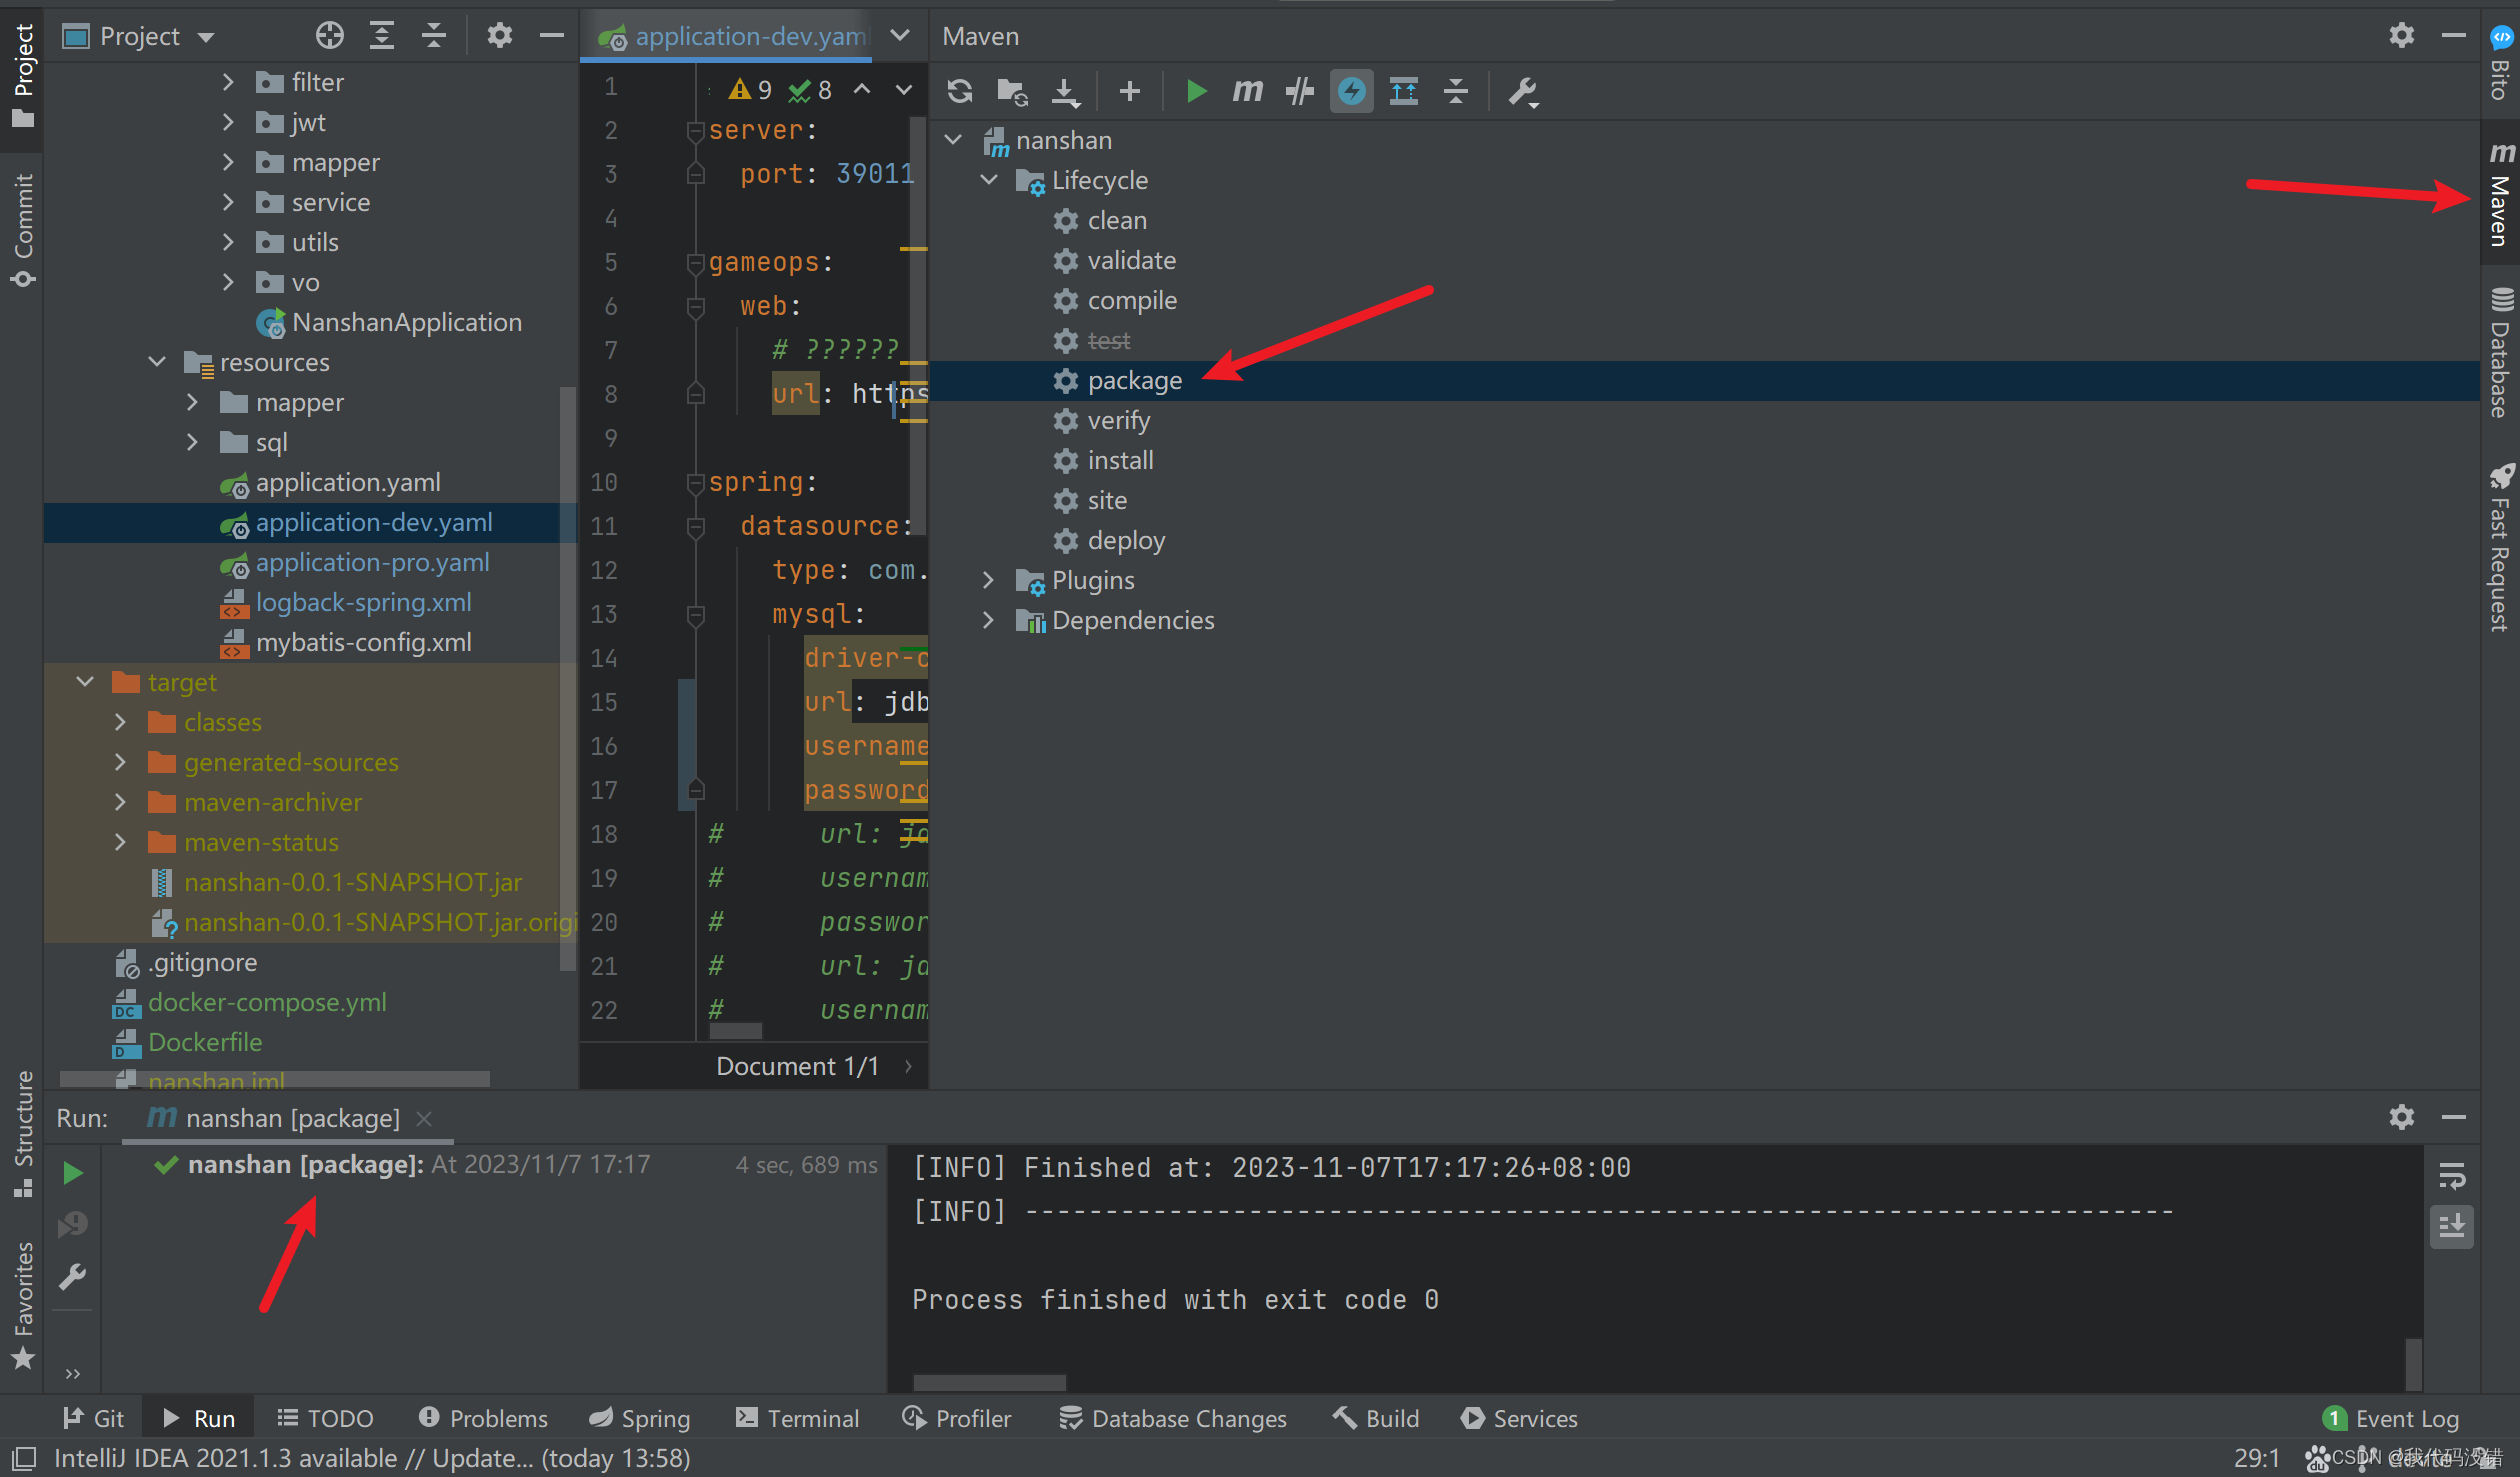Open Database sidebar panel
Image resolution: width=2520 pixels, height=1477 pixels.
(x=2500, y=352)
